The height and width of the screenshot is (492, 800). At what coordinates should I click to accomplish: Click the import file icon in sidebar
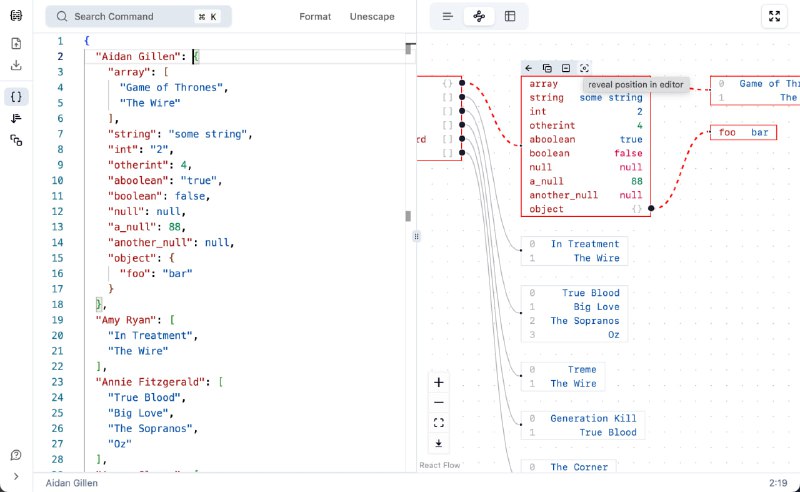click(16, 44)
